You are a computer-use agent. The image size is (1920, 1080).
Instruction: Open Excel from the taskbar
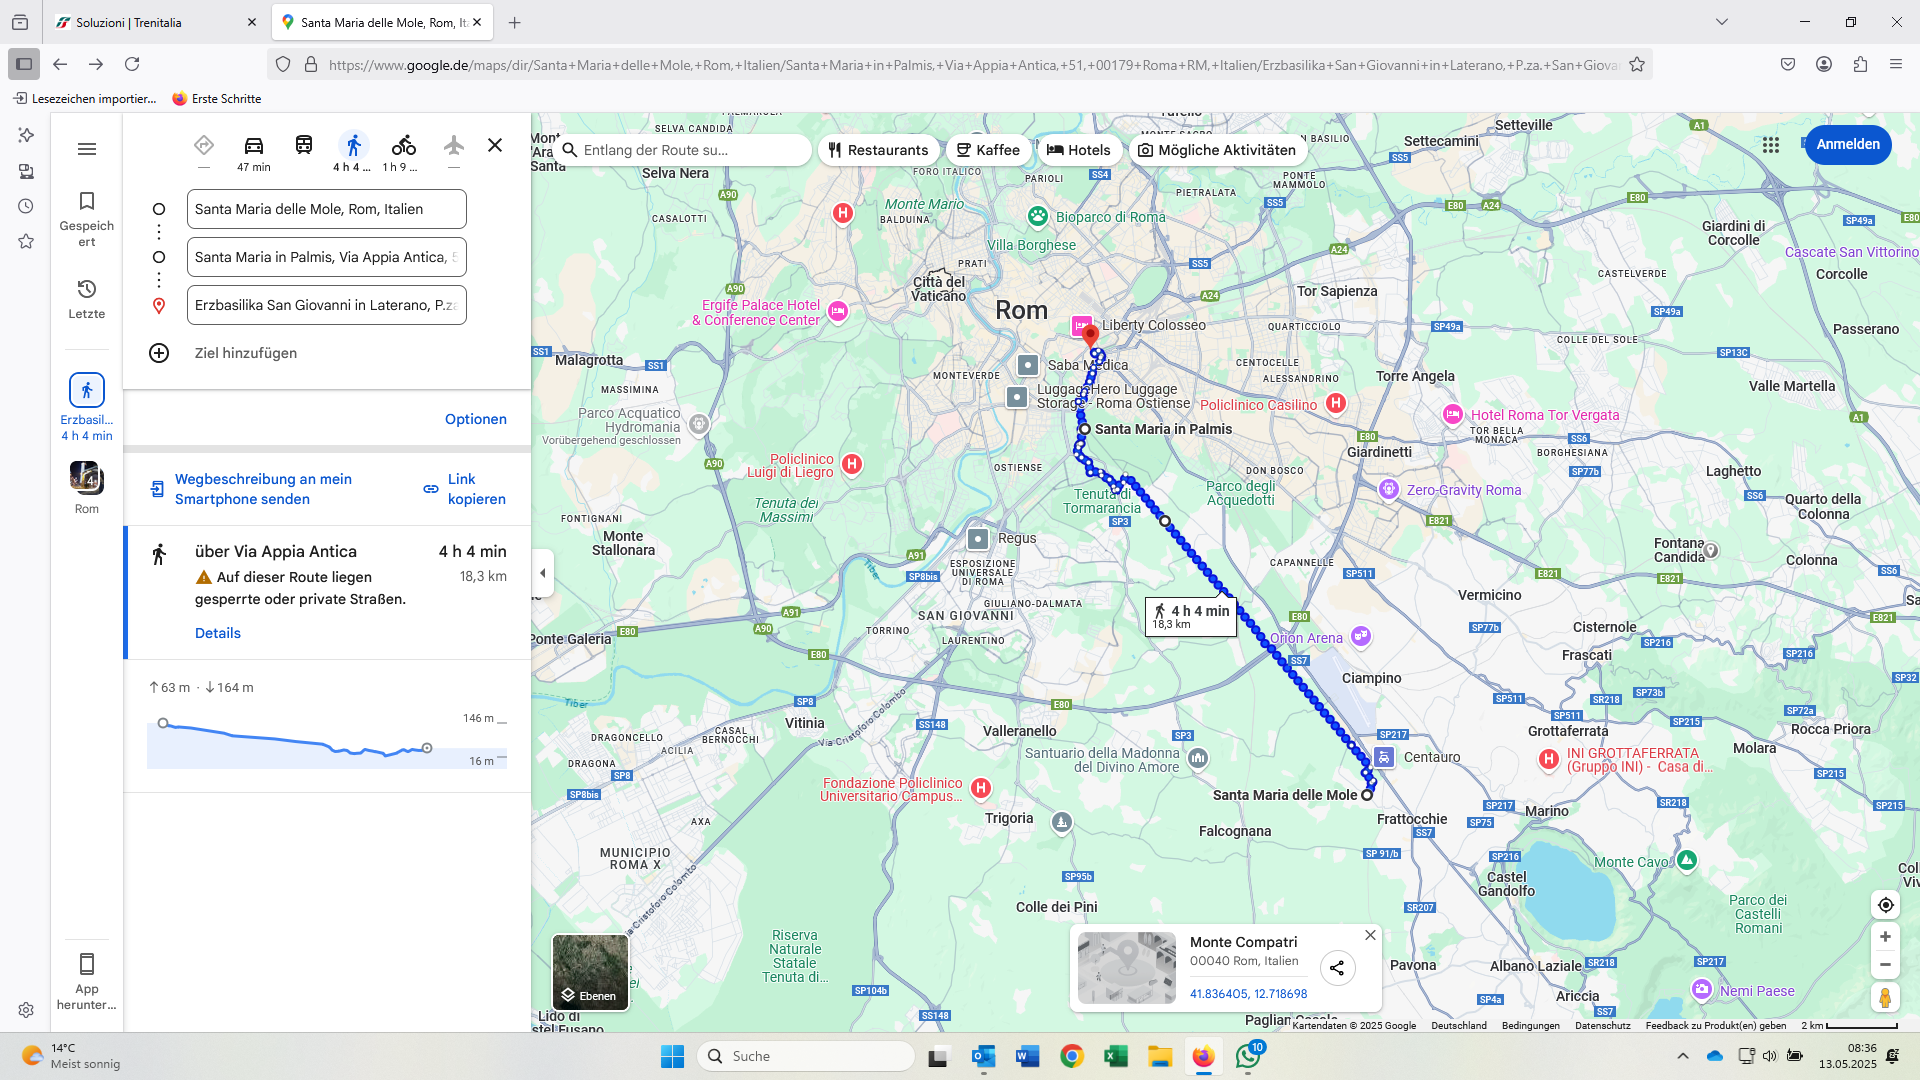[1116, 1056]
